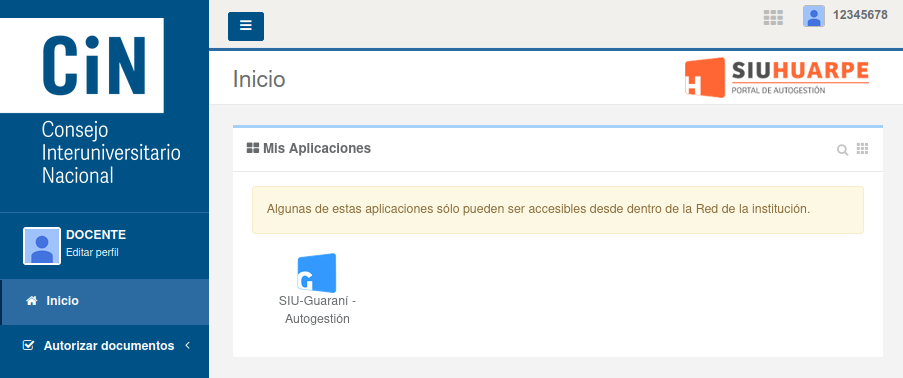Image resolution: width=903 pixels, height=378 pixels.
Task: Click the Consejo Interuniversitario Nacional text
Action: click(111, 153)
